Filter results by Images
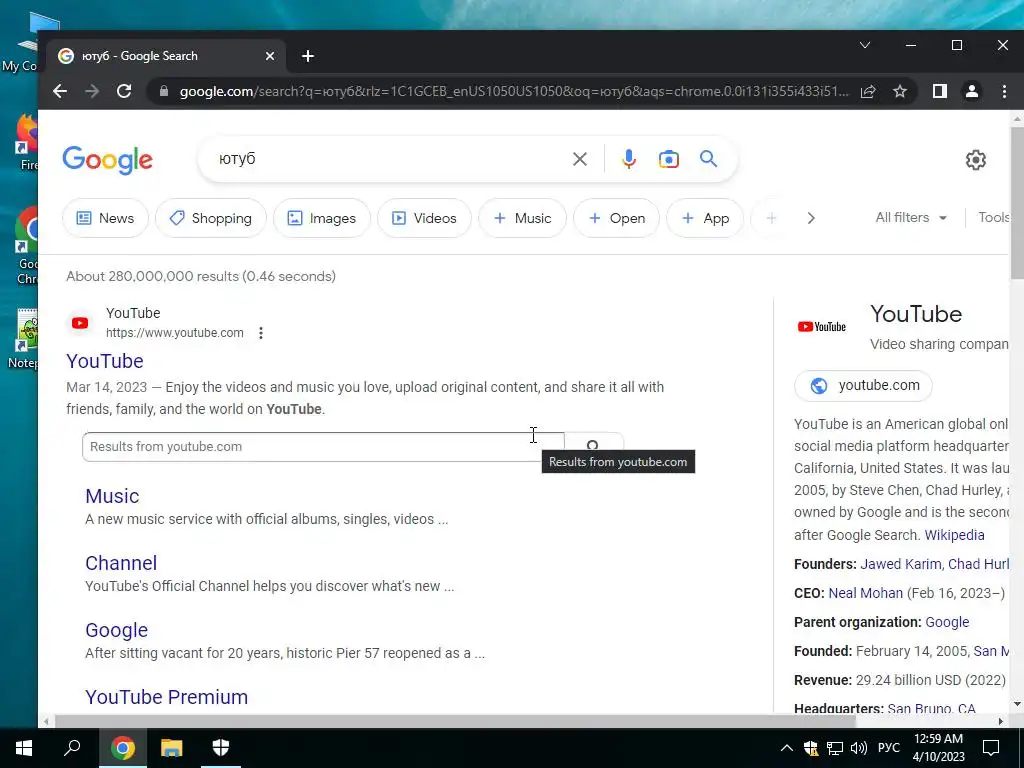 pos(322,218)
